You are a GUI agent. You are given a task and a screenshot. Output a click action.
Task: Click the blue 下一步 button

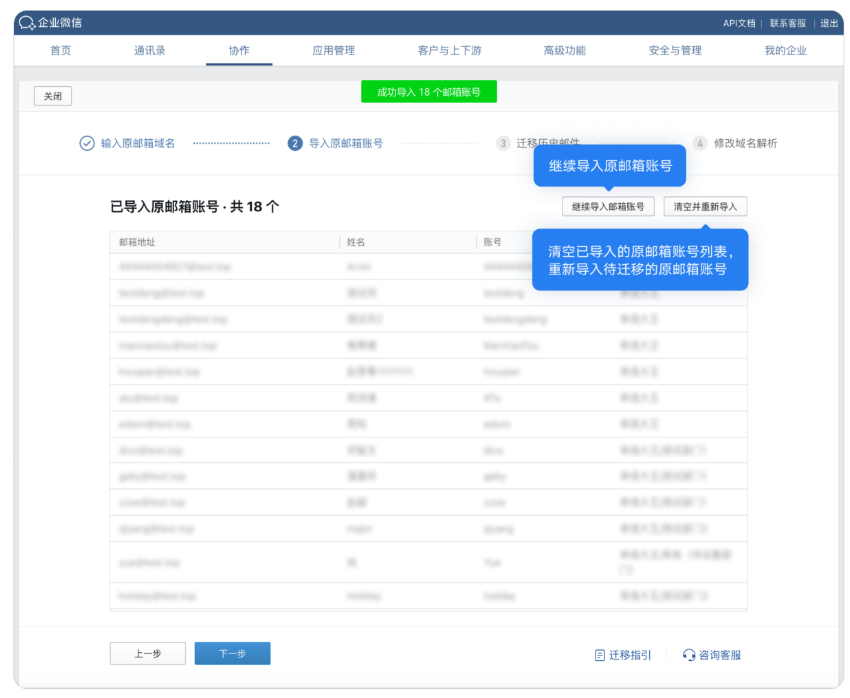(232, 652)
